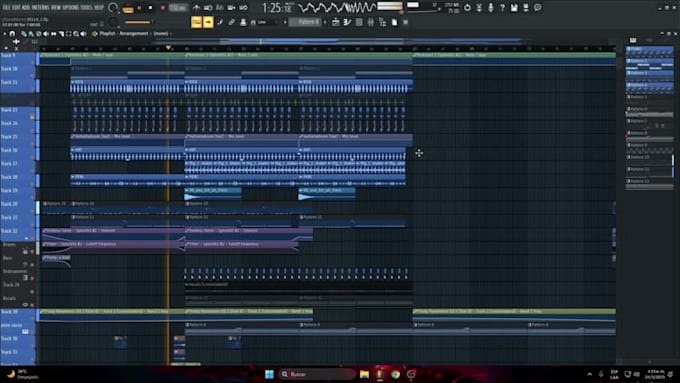Click the Vocals track eye icon

tap(25, 305)
